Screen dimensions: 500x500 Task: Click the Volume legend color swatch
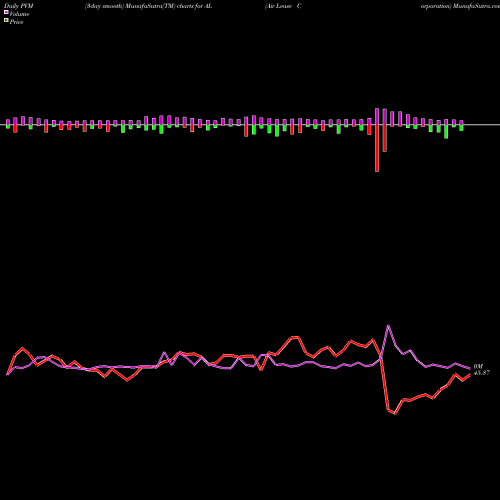point(6,12)
